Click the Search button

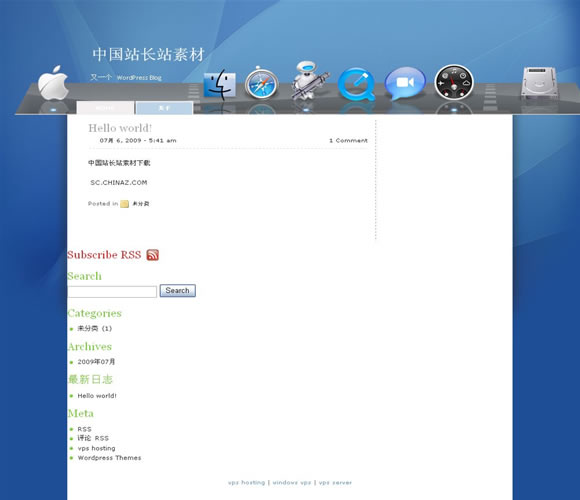pyautogui.click(x=178, y=291)
